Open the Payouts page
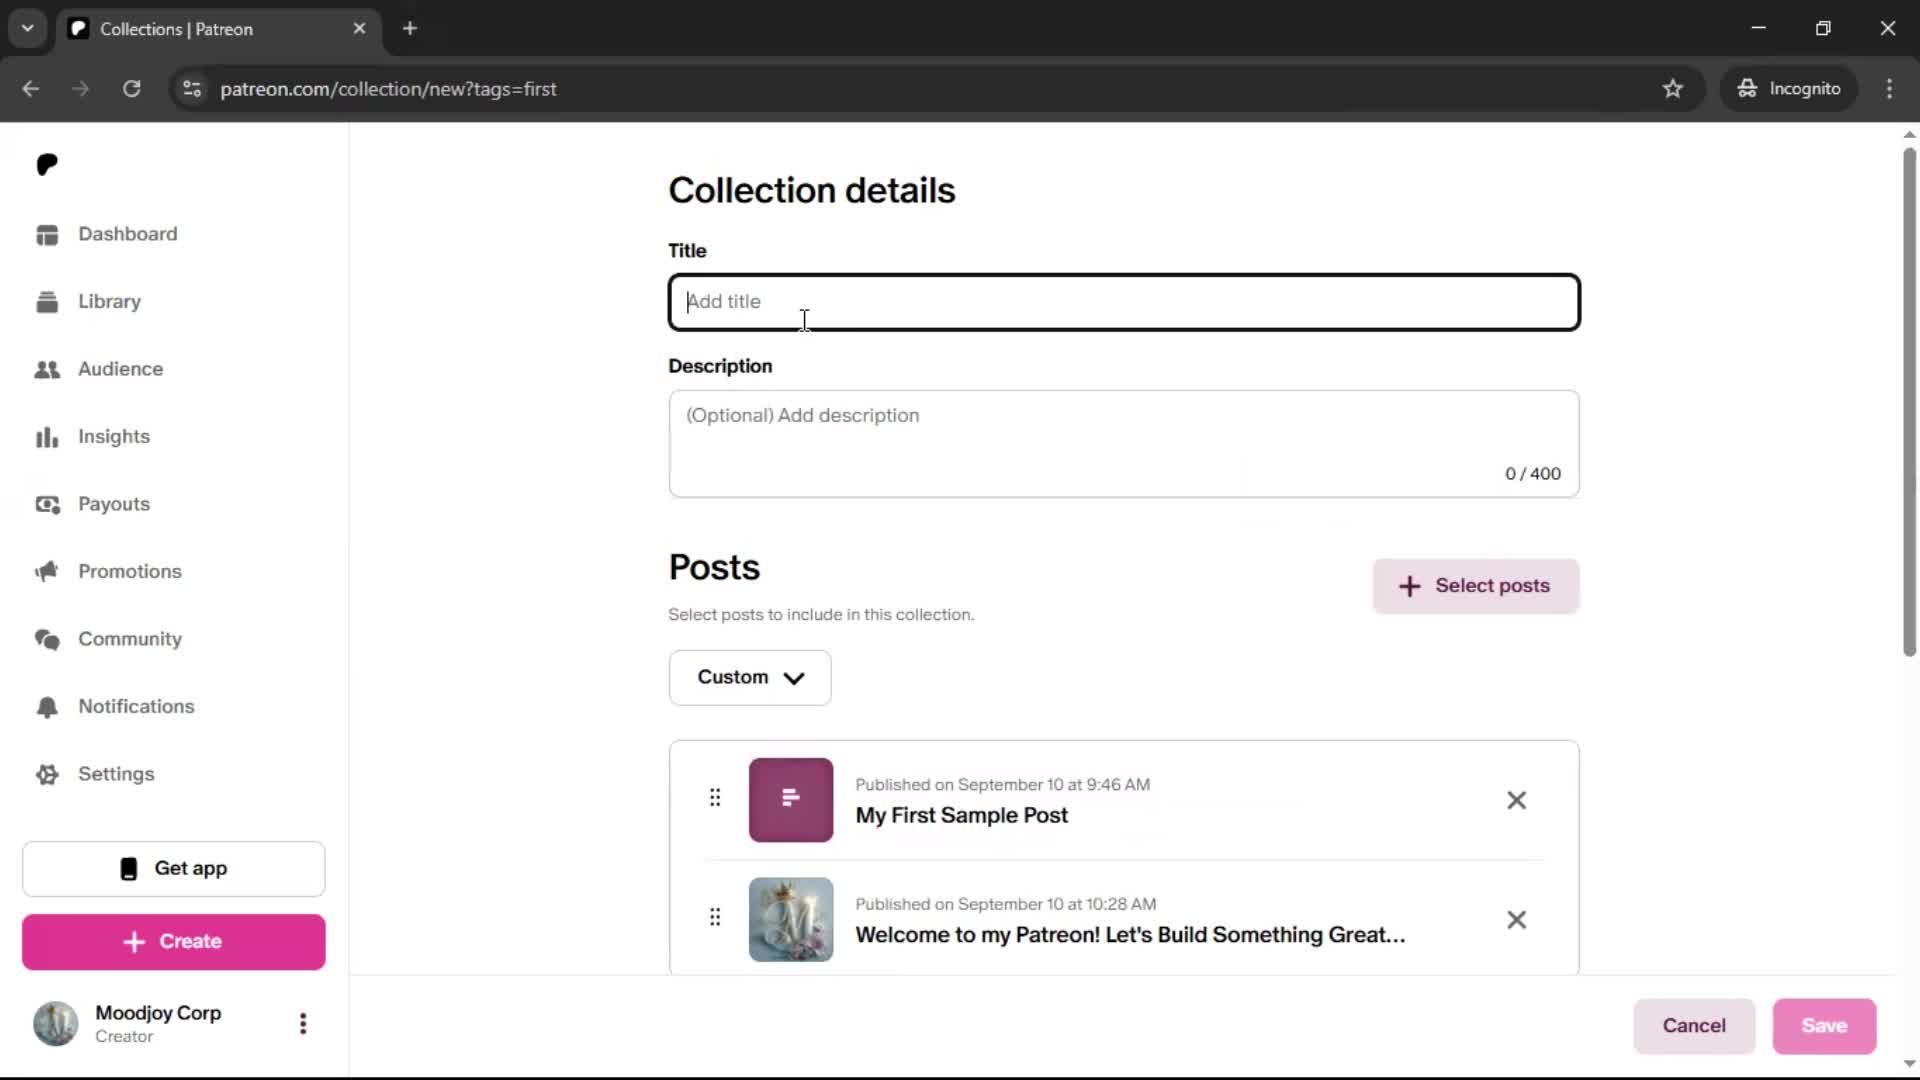 pos(114,504)
